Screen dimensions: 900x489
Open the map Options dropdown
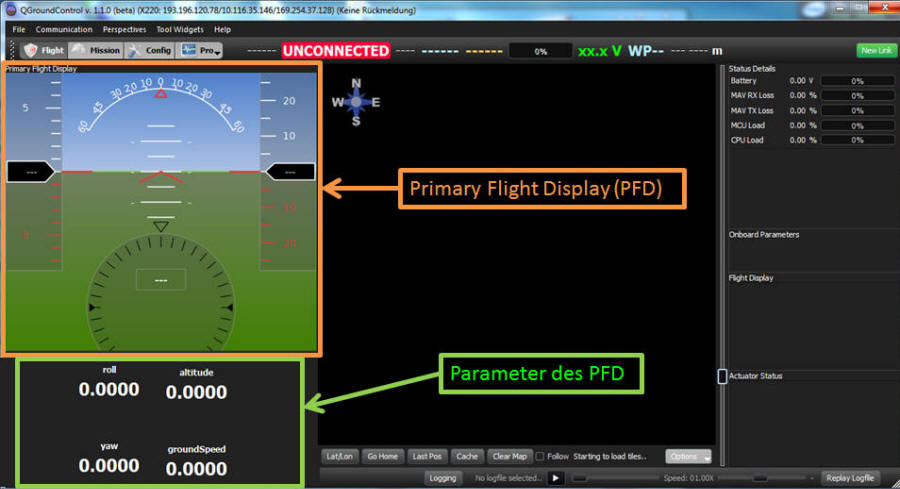coord(688,456)
